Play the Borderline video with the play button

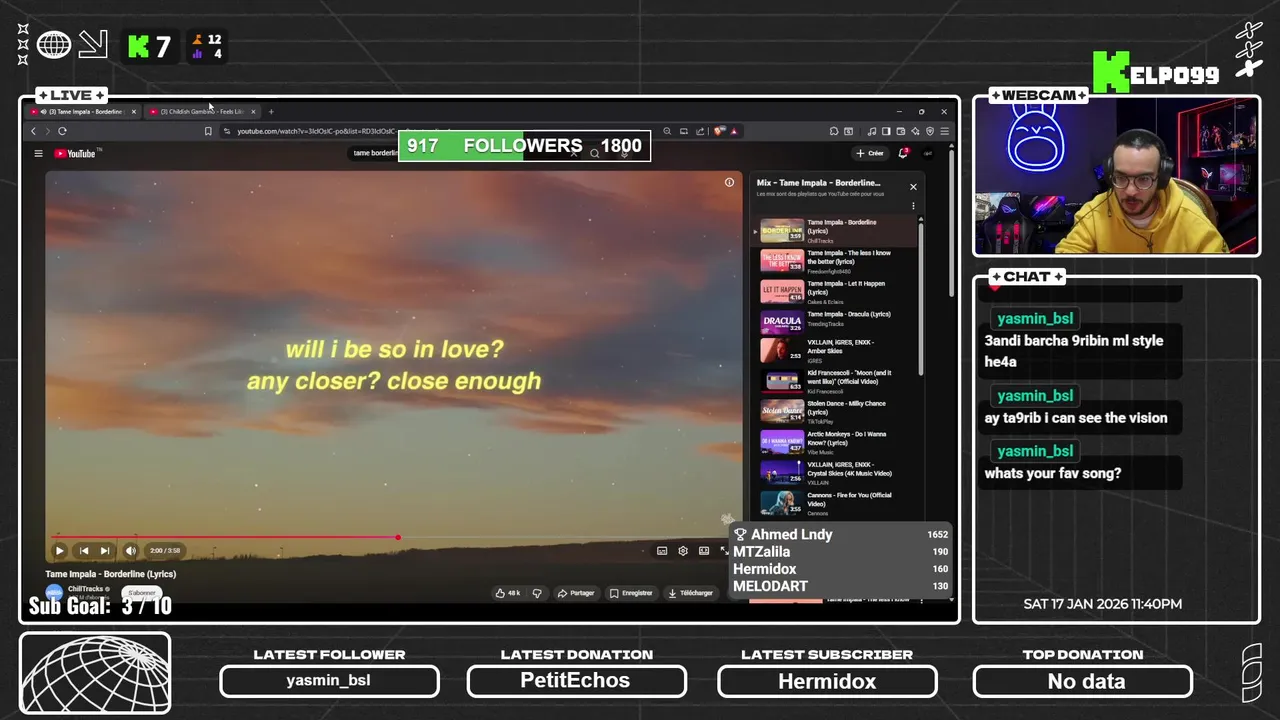tap(59, 551)
